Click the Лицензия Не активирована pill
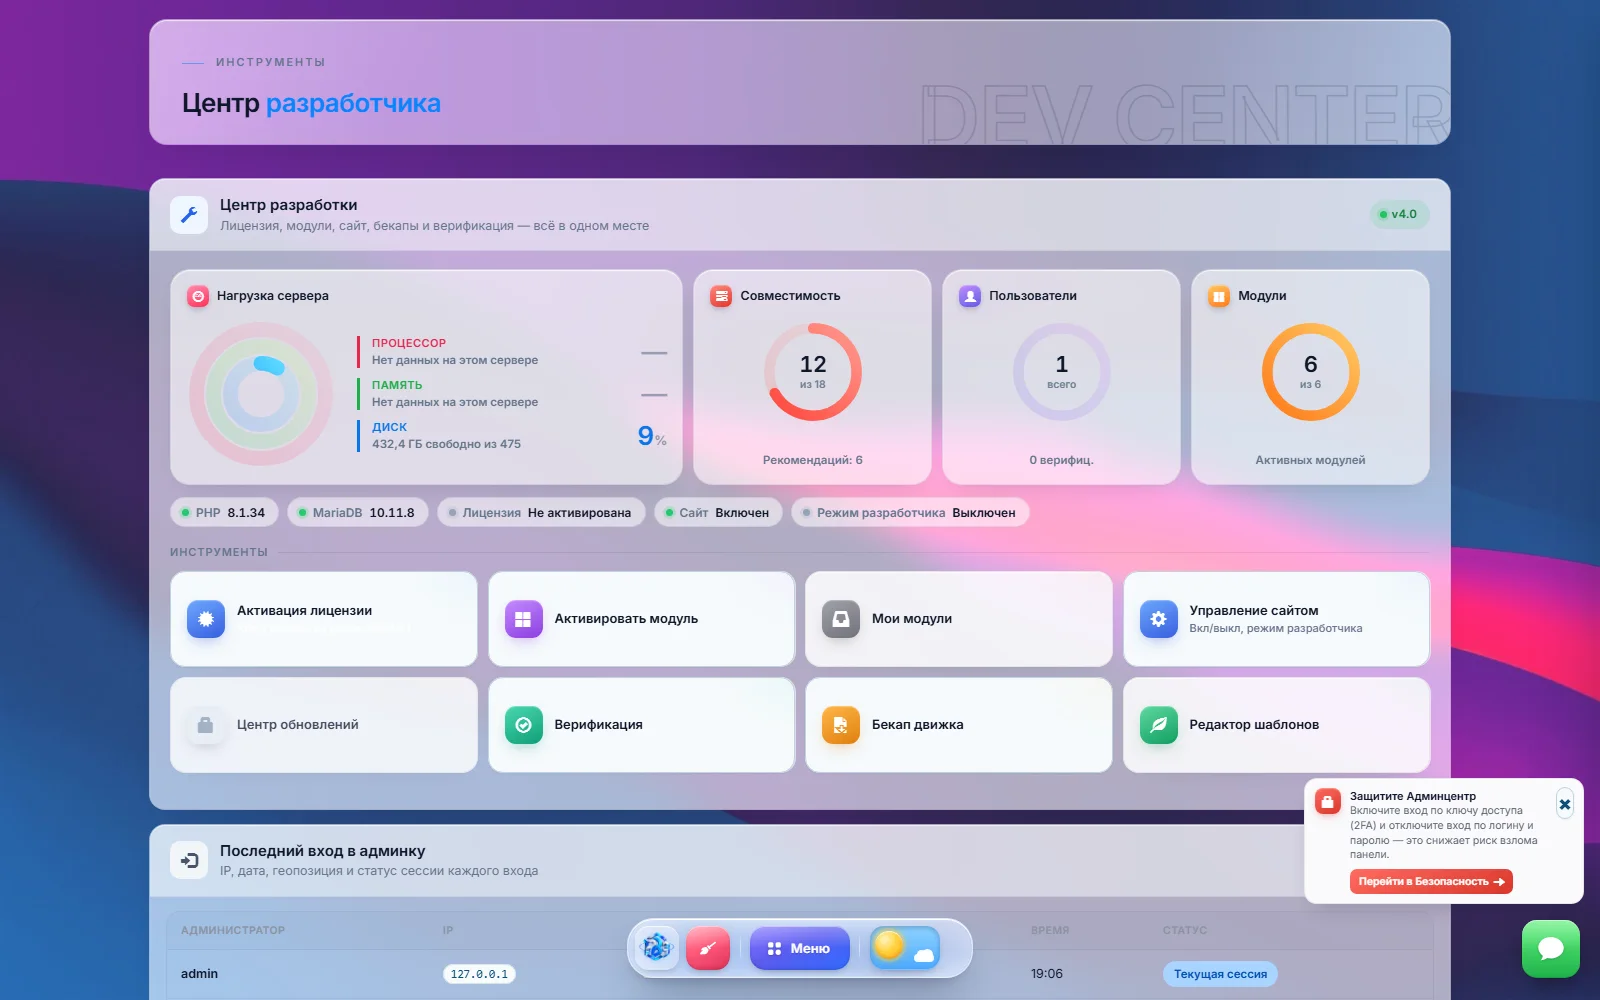1600x1000 pixels. (x=541, y=513)
